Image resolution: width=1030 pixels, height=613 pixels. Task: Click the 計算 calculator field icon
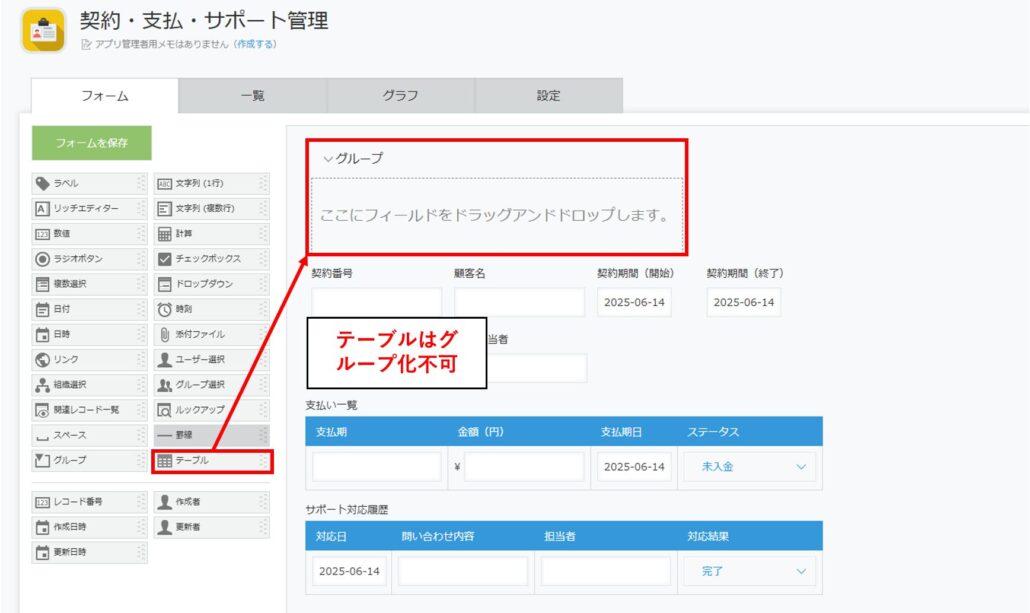165,234
